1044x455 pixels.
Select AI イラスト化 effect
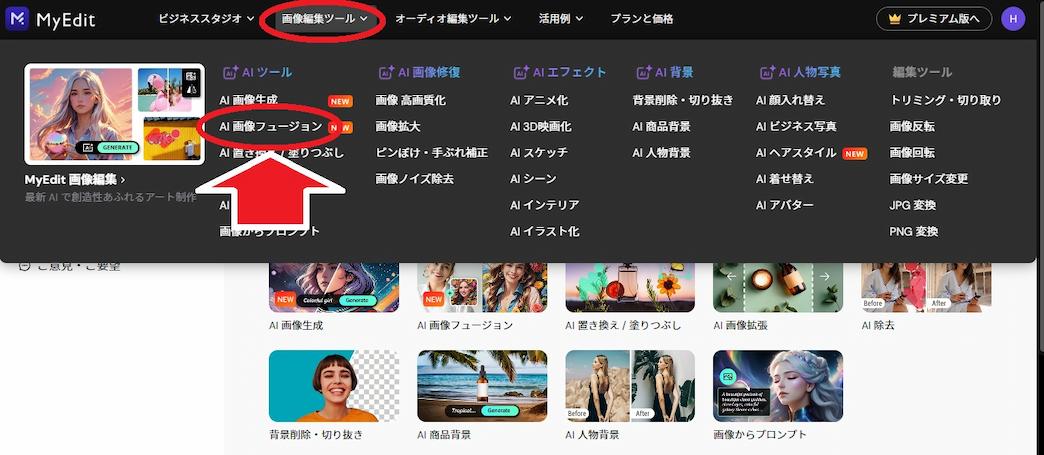point(545,231)
